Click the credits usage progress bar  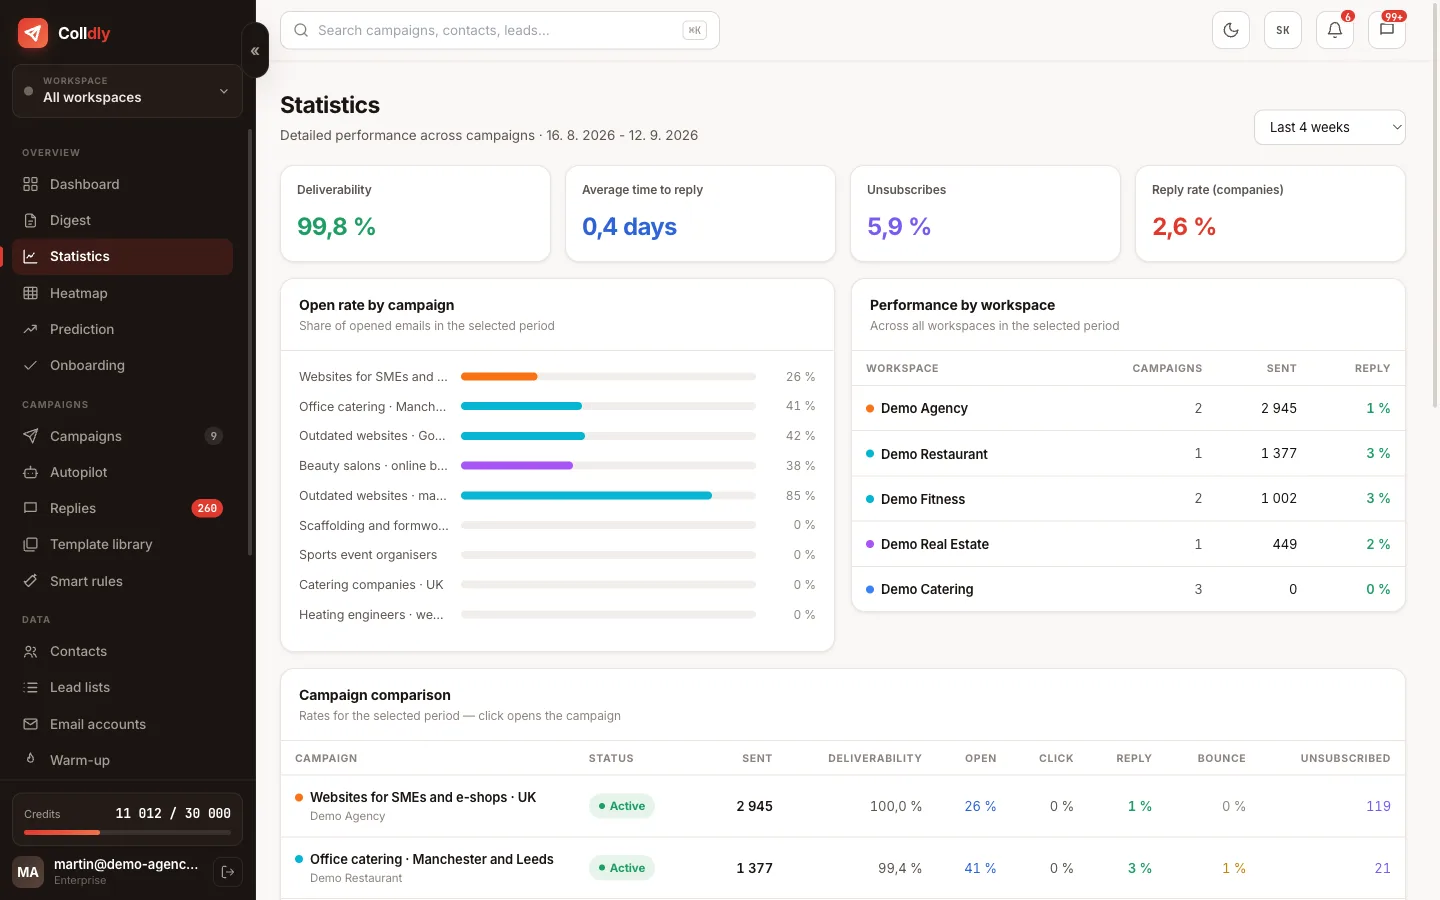coord(127,832)
